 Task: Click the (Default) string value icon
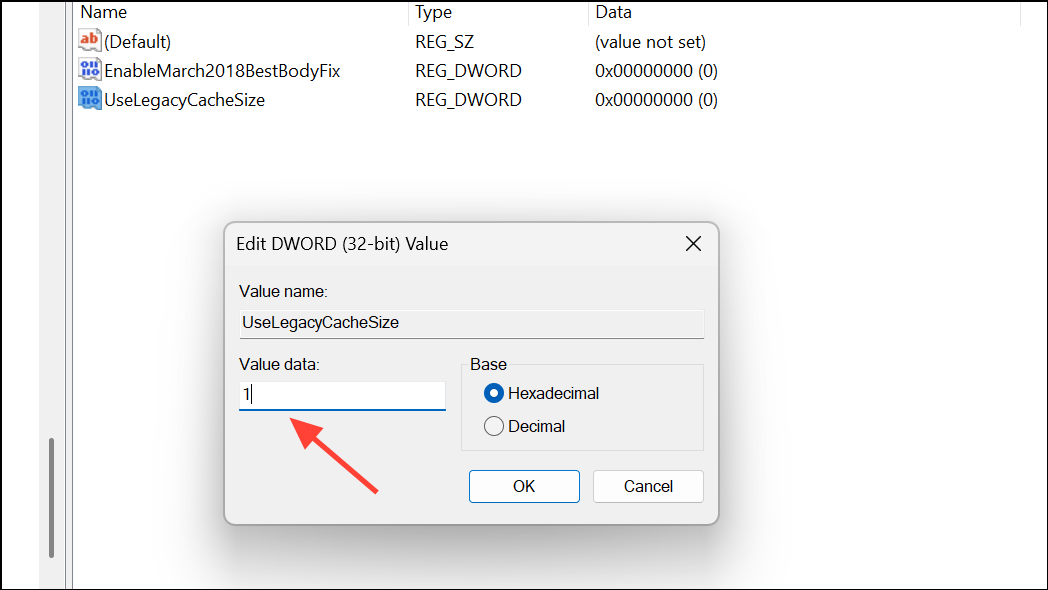point(90,41)
